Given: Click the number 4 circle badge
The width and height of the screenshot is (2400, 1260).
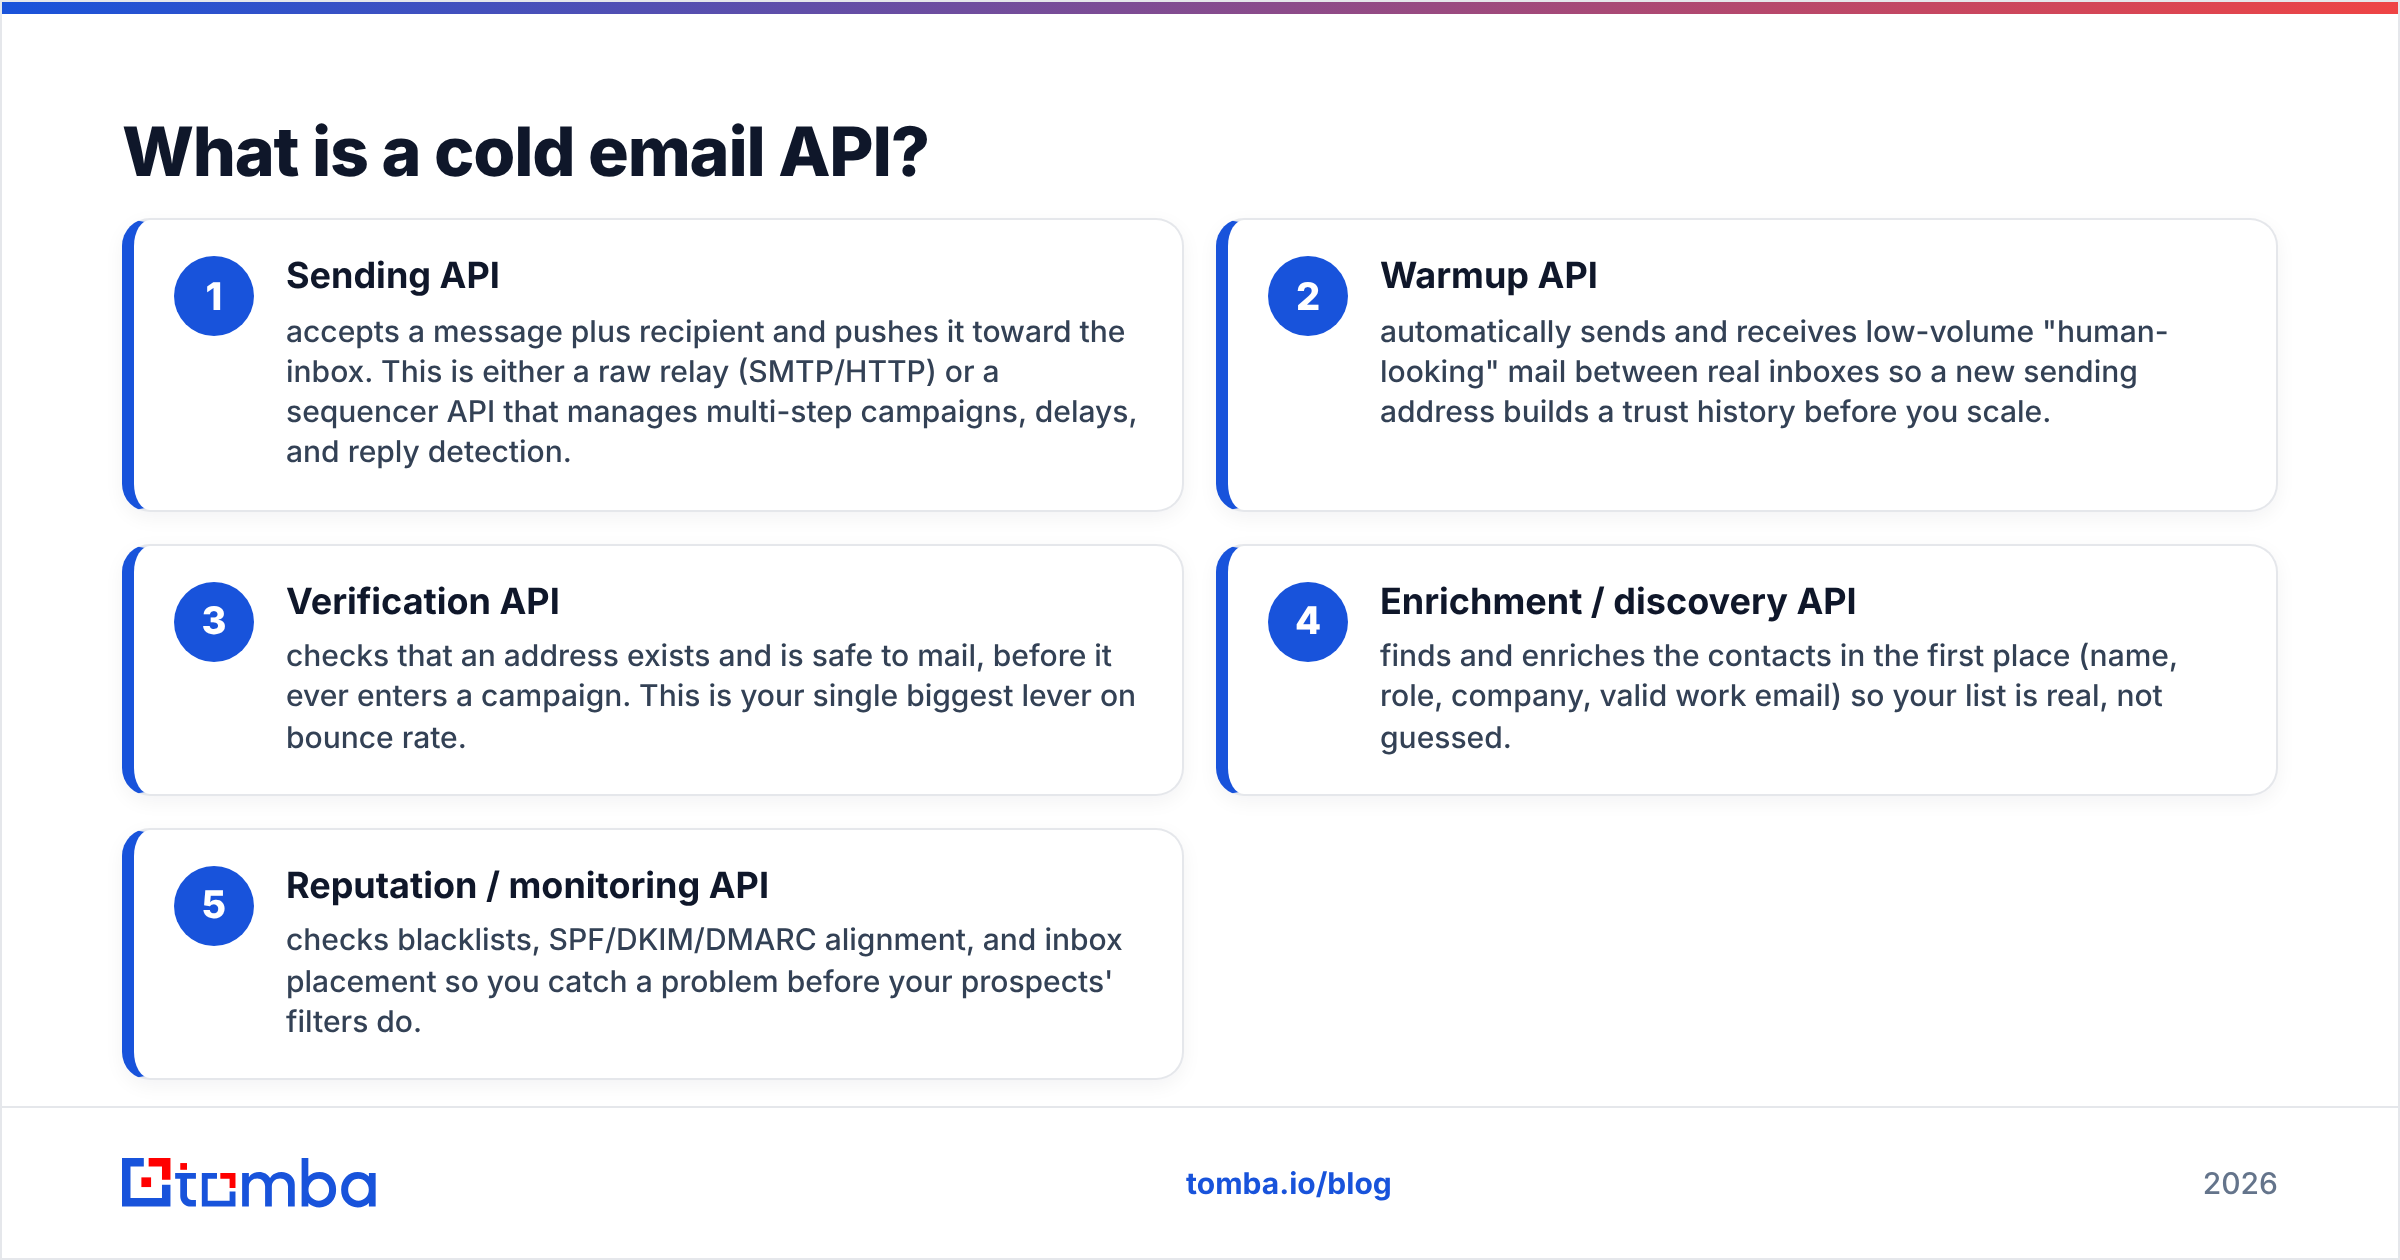Looking at the screenshot, I should pyautogui.click(x=1308, y=621).
